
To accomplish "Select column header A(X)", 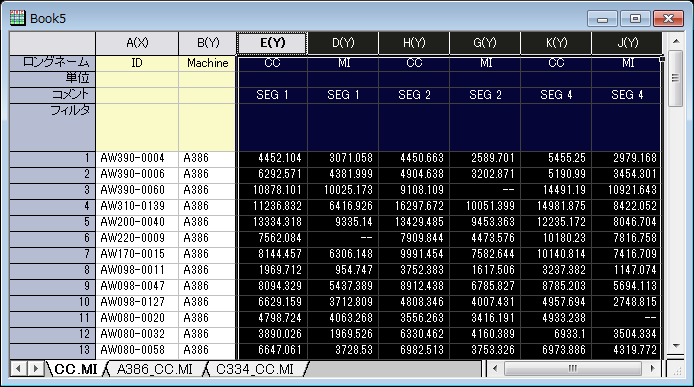I will 137,43.
